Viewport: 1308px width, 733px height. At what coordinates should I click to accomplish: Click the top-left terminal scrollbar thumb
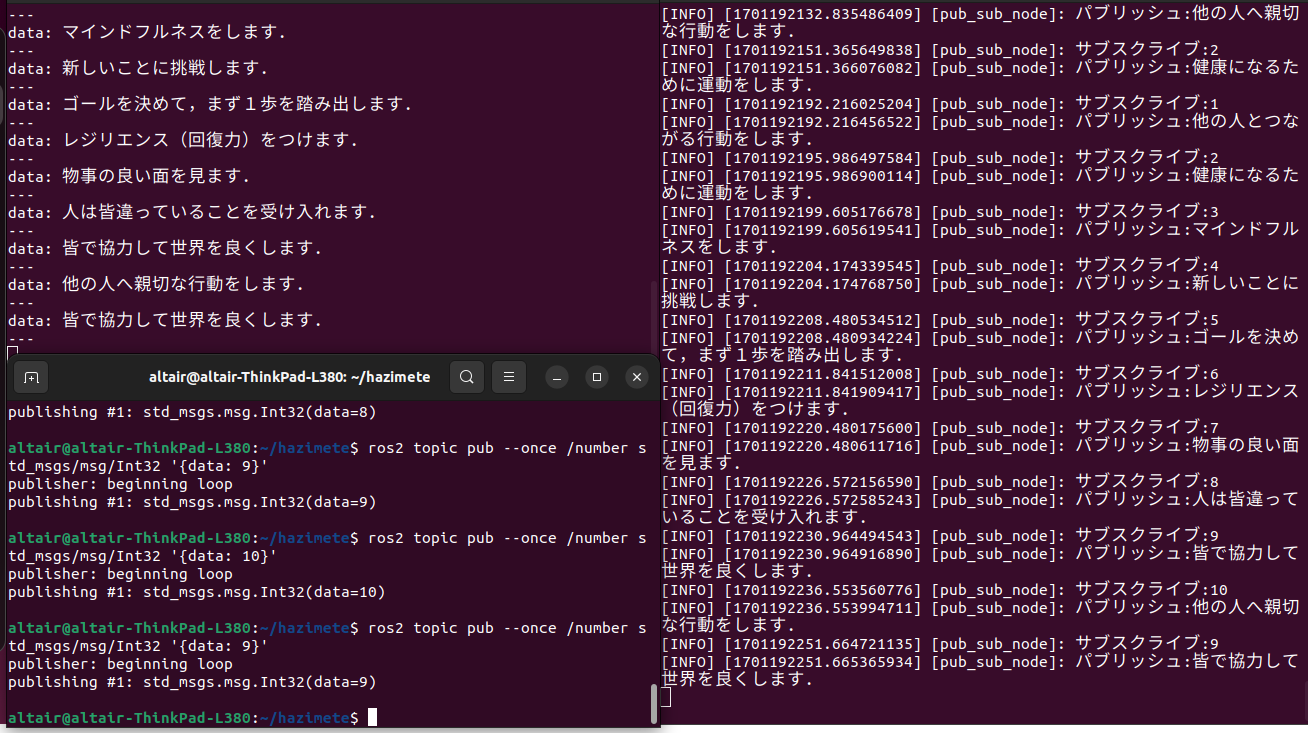[x=654, y=310]
